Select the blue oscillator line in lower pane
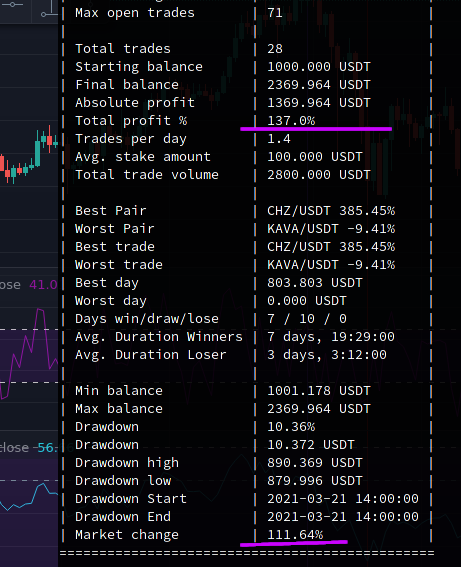This screenshot has height=567, width=461. click(29, 496)
